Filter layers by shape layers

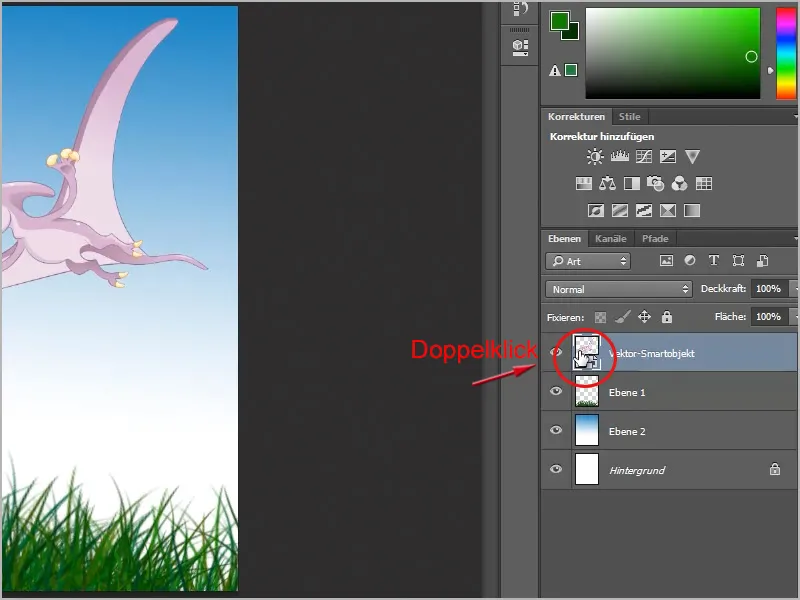[x=738, y=261]
